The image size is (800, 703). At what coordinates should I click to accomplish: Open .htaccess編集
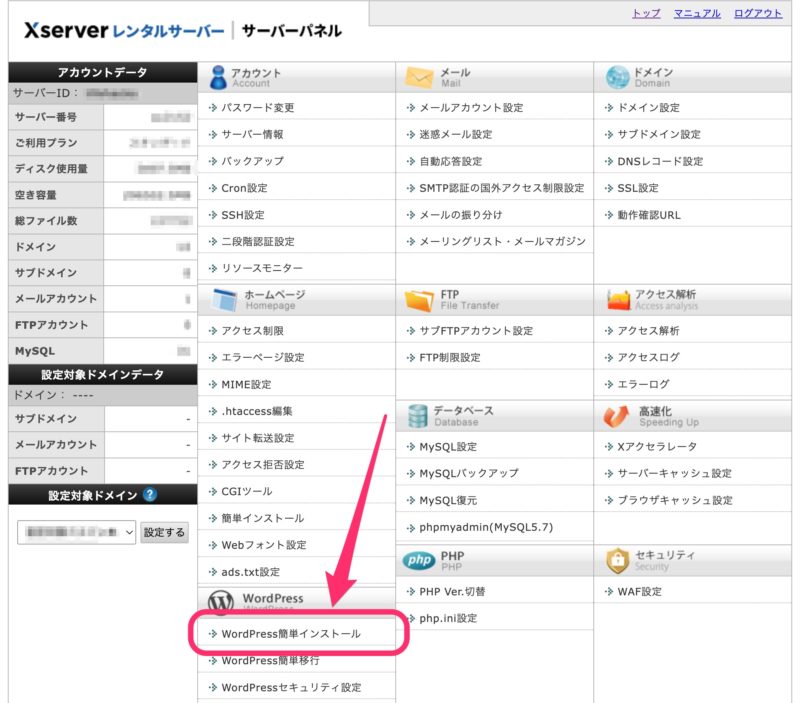257,411
